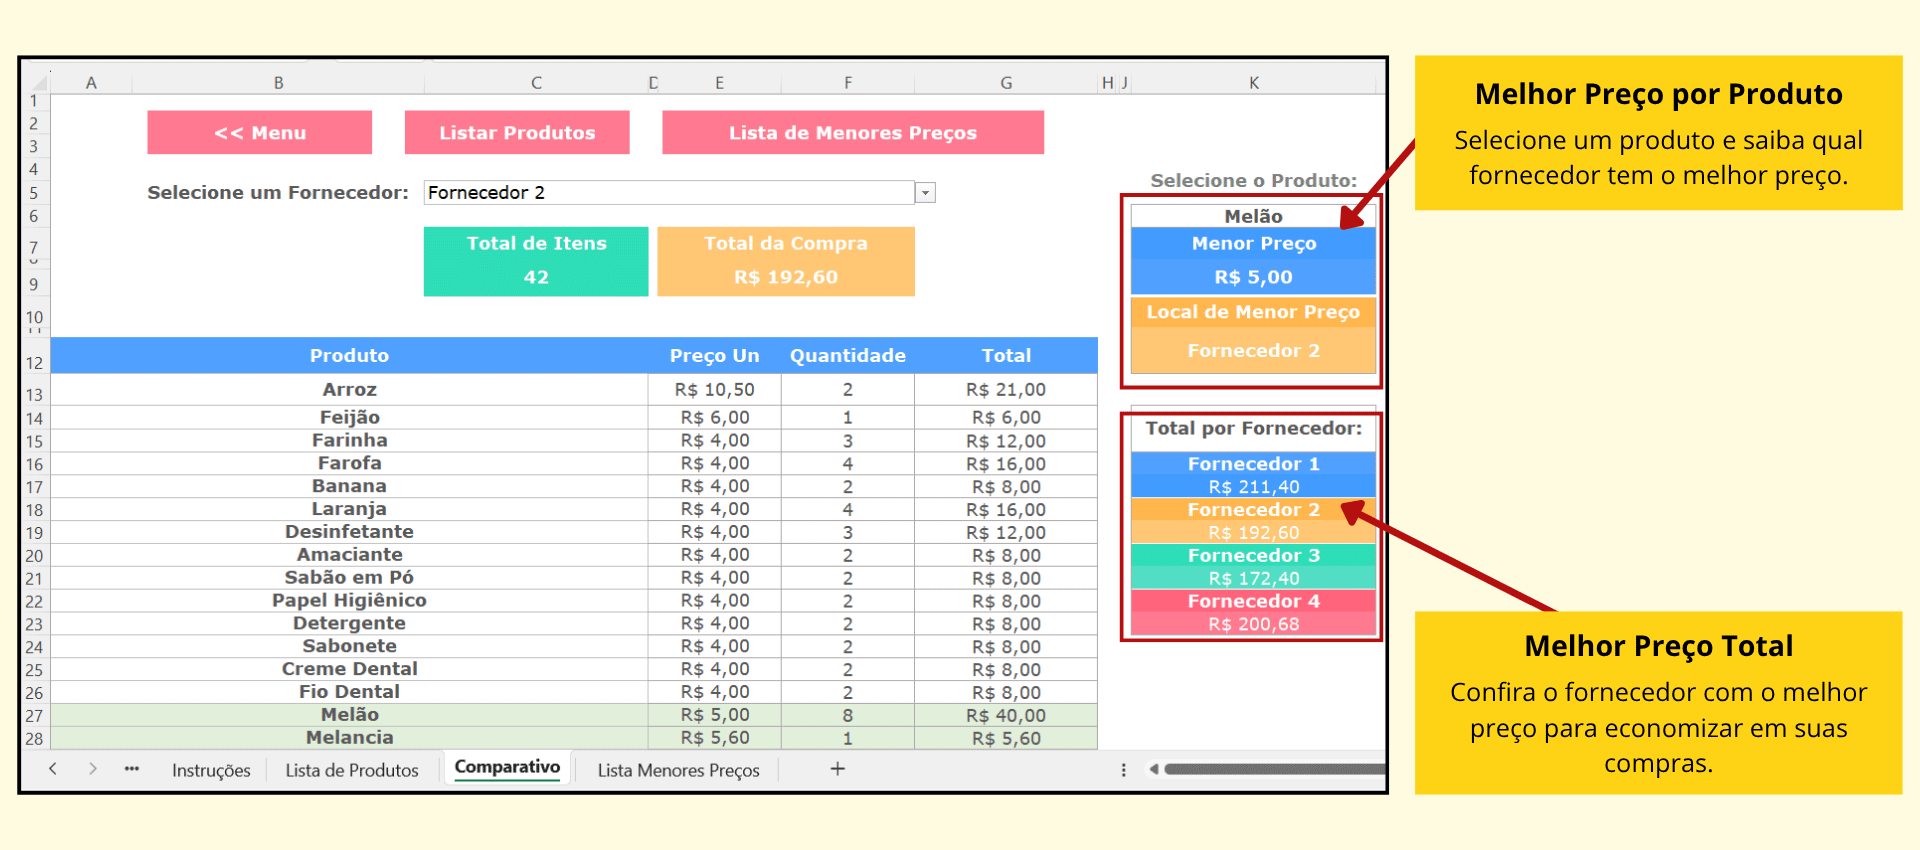This screenshot has width=1920, height=850.
Task: Add a new sheet with plus icon
Action: (x=837, y=769)
